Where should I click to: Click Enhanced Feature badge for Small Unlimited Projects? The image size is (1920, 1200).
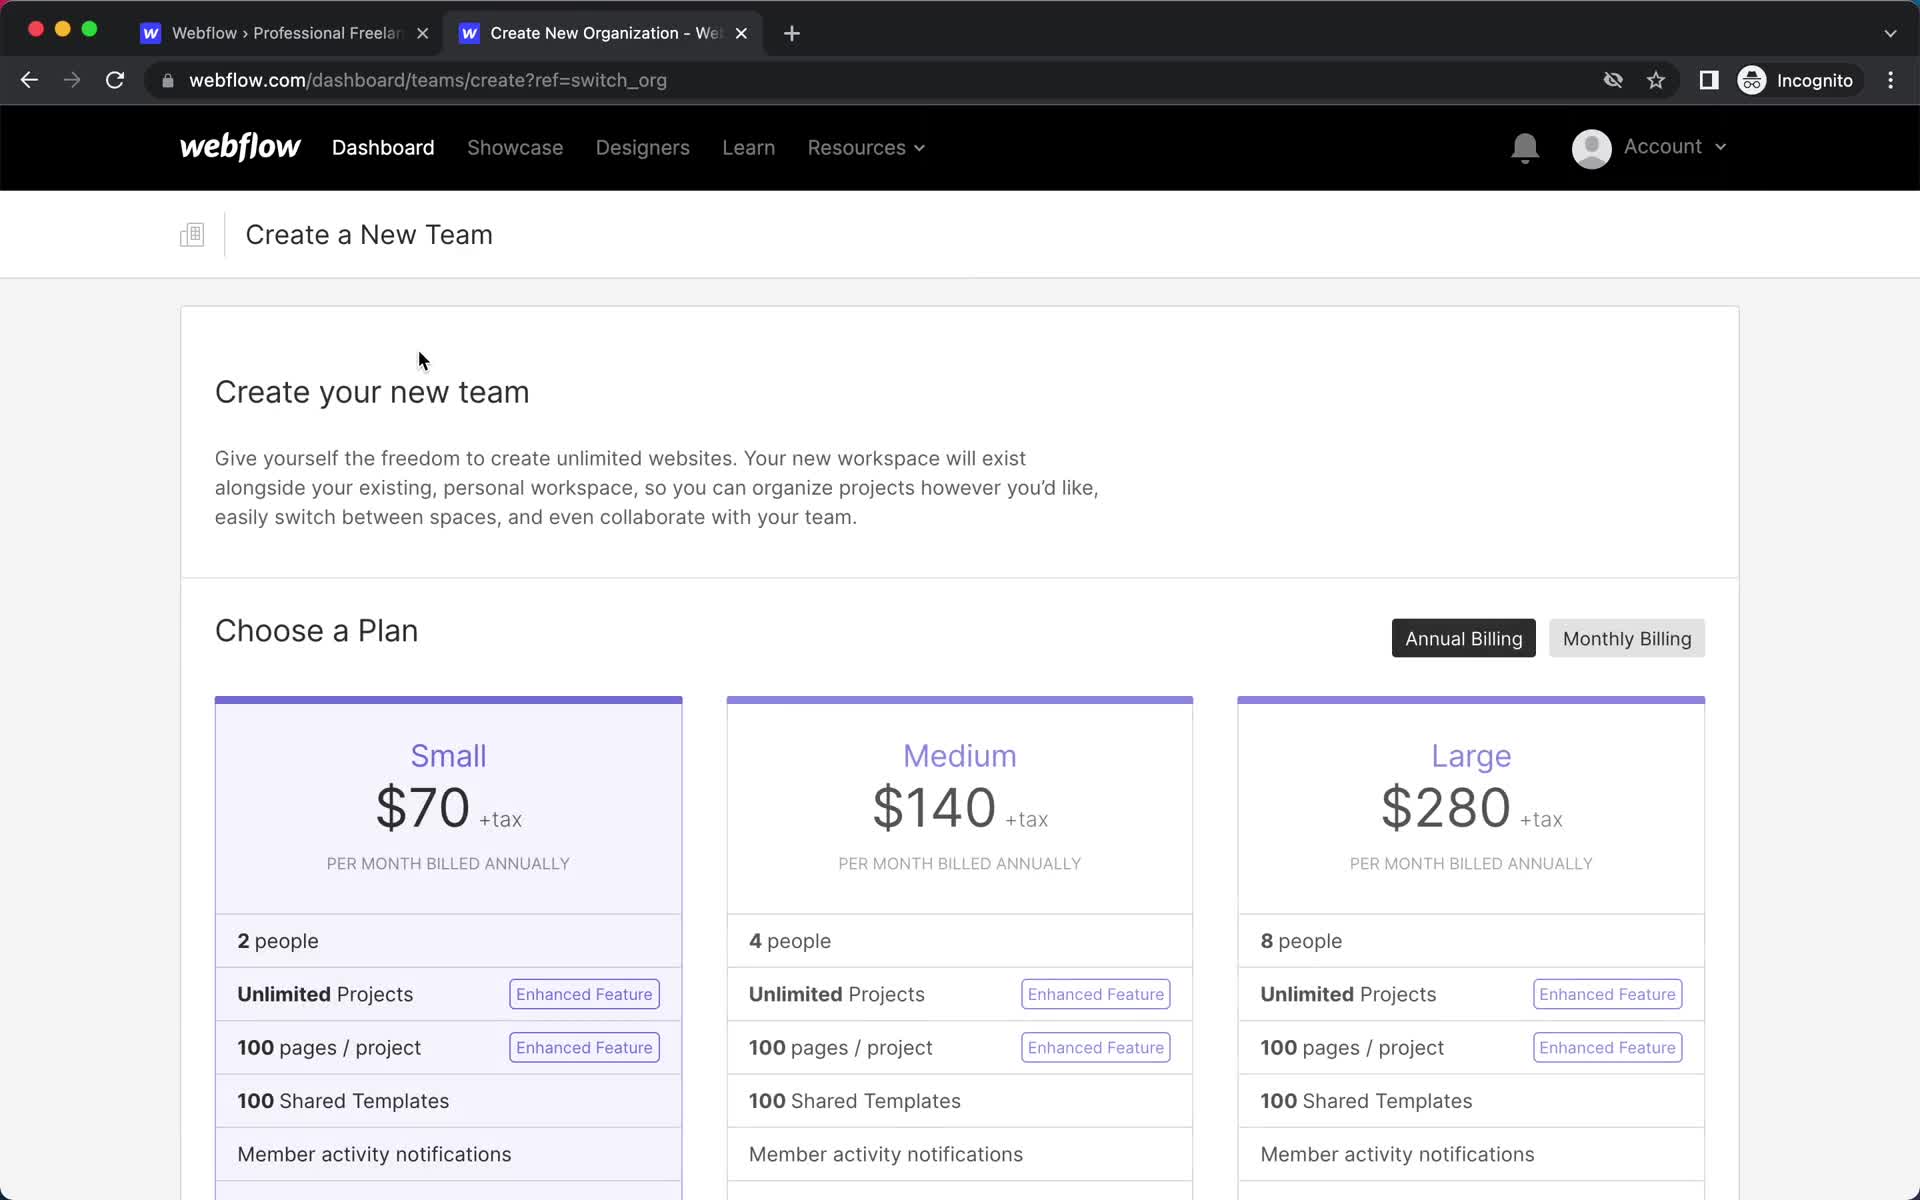coord(584,994)
